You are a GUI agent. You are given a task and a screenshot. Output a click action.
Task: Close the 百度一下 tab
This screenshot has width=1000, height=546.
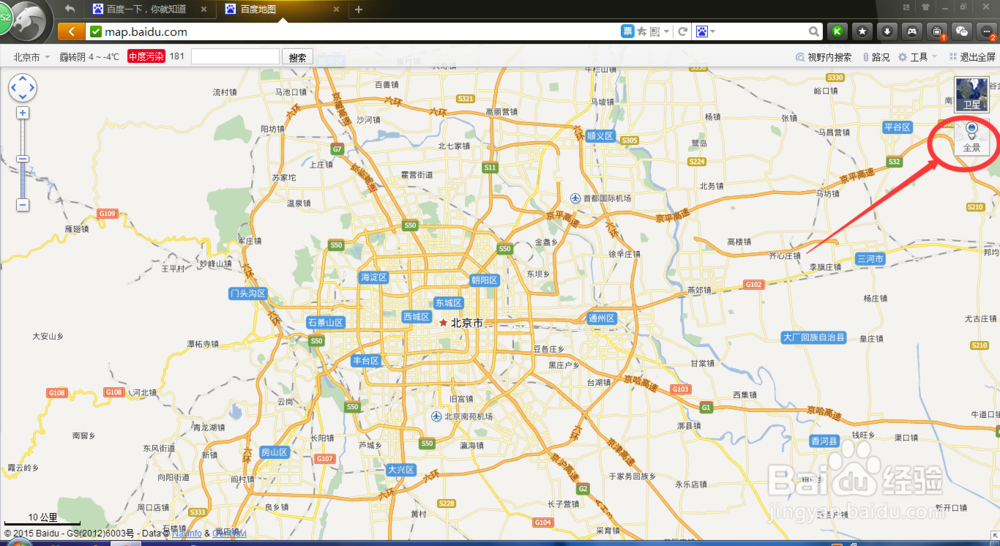click(x=203, y=9)
